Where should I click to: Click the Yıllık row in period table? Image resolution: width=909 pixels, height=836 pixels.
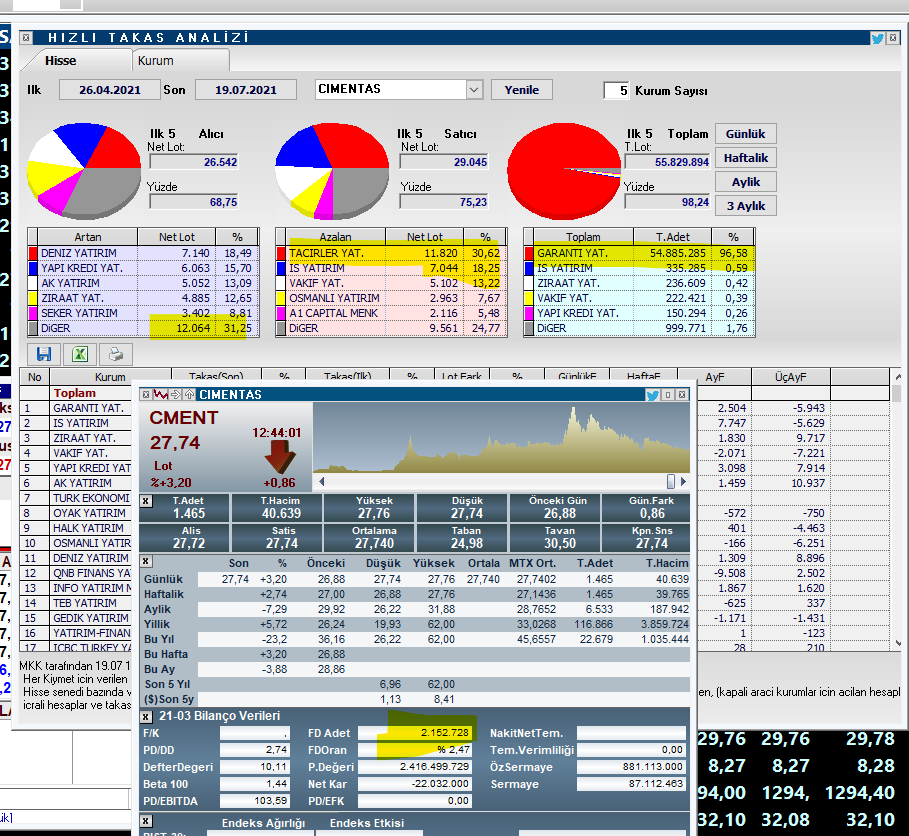click(414, 624)
